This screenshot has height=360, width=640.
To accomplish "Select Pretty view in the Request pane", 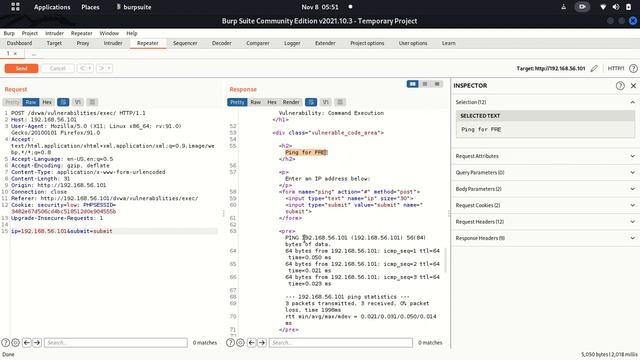I will pyautogui.click(x=12, y=102).
